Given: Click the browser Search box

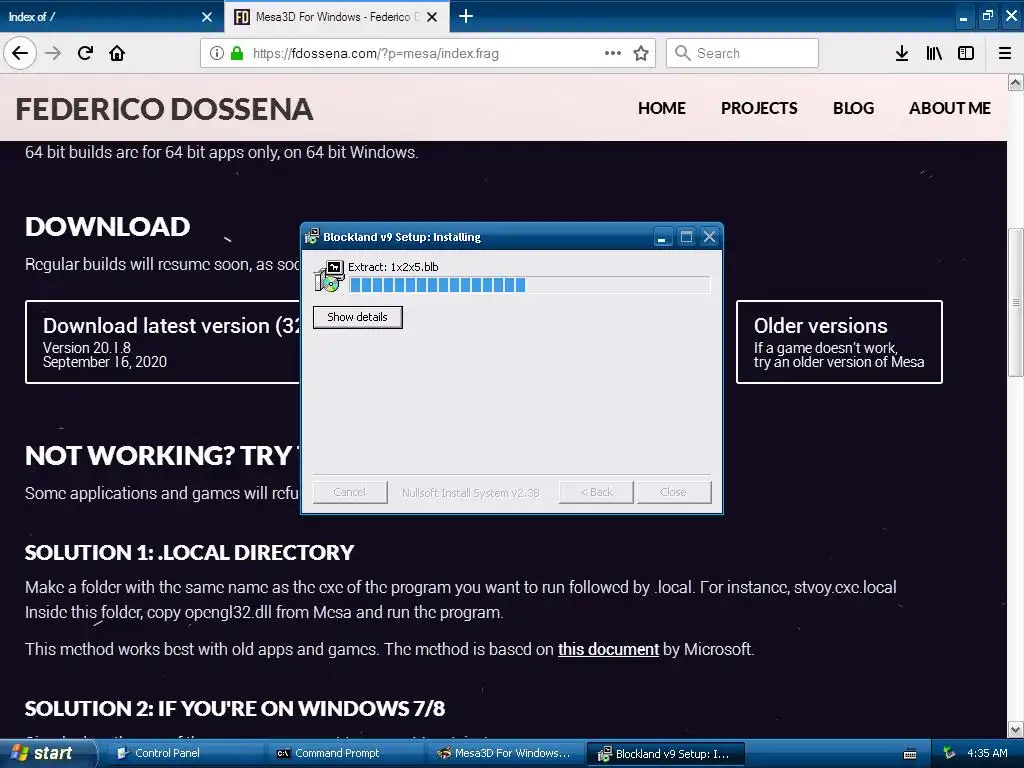Looking at the screenshot, I should (743, 53).
